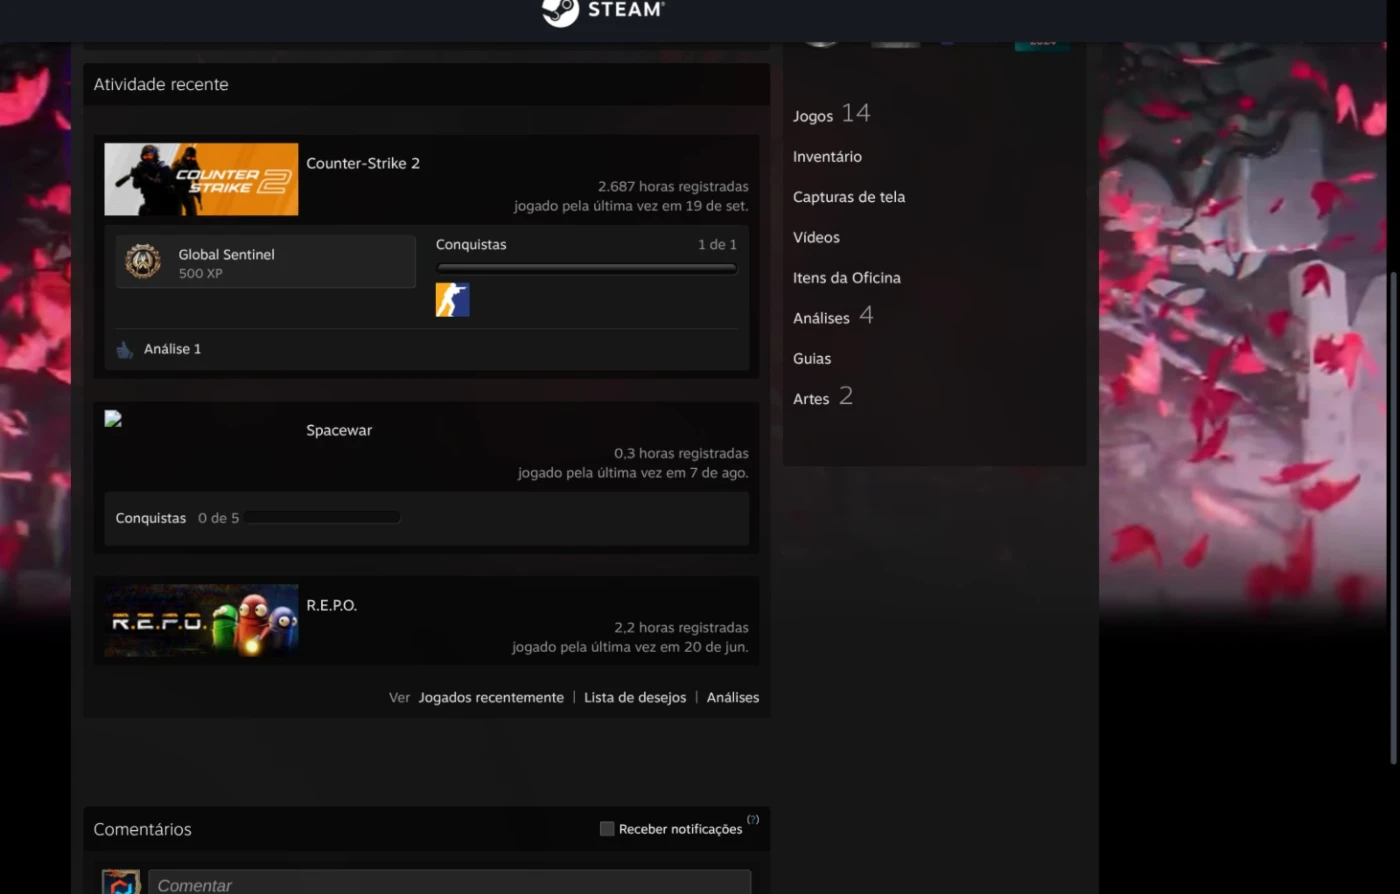Click Jogados recentemente link
1400x894 pixels.
(x=491, y=698)
